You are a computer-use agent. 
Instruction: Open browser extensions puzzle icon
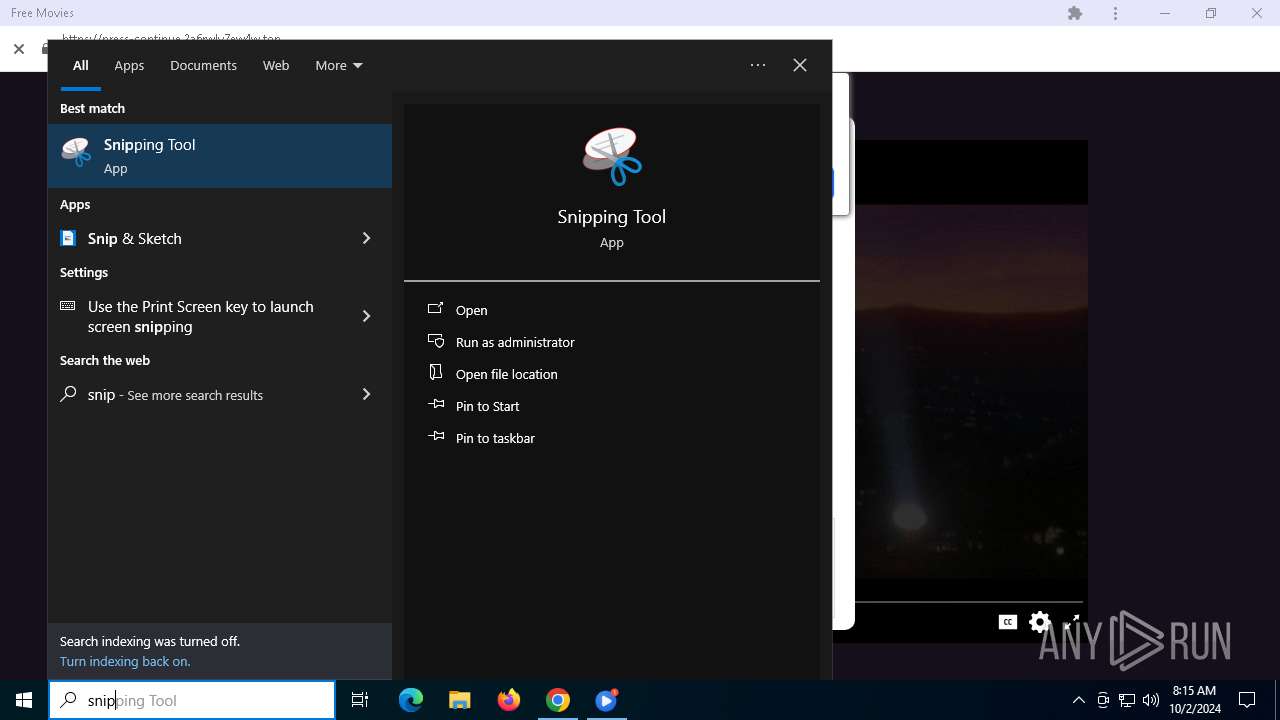click(1075, 13)
